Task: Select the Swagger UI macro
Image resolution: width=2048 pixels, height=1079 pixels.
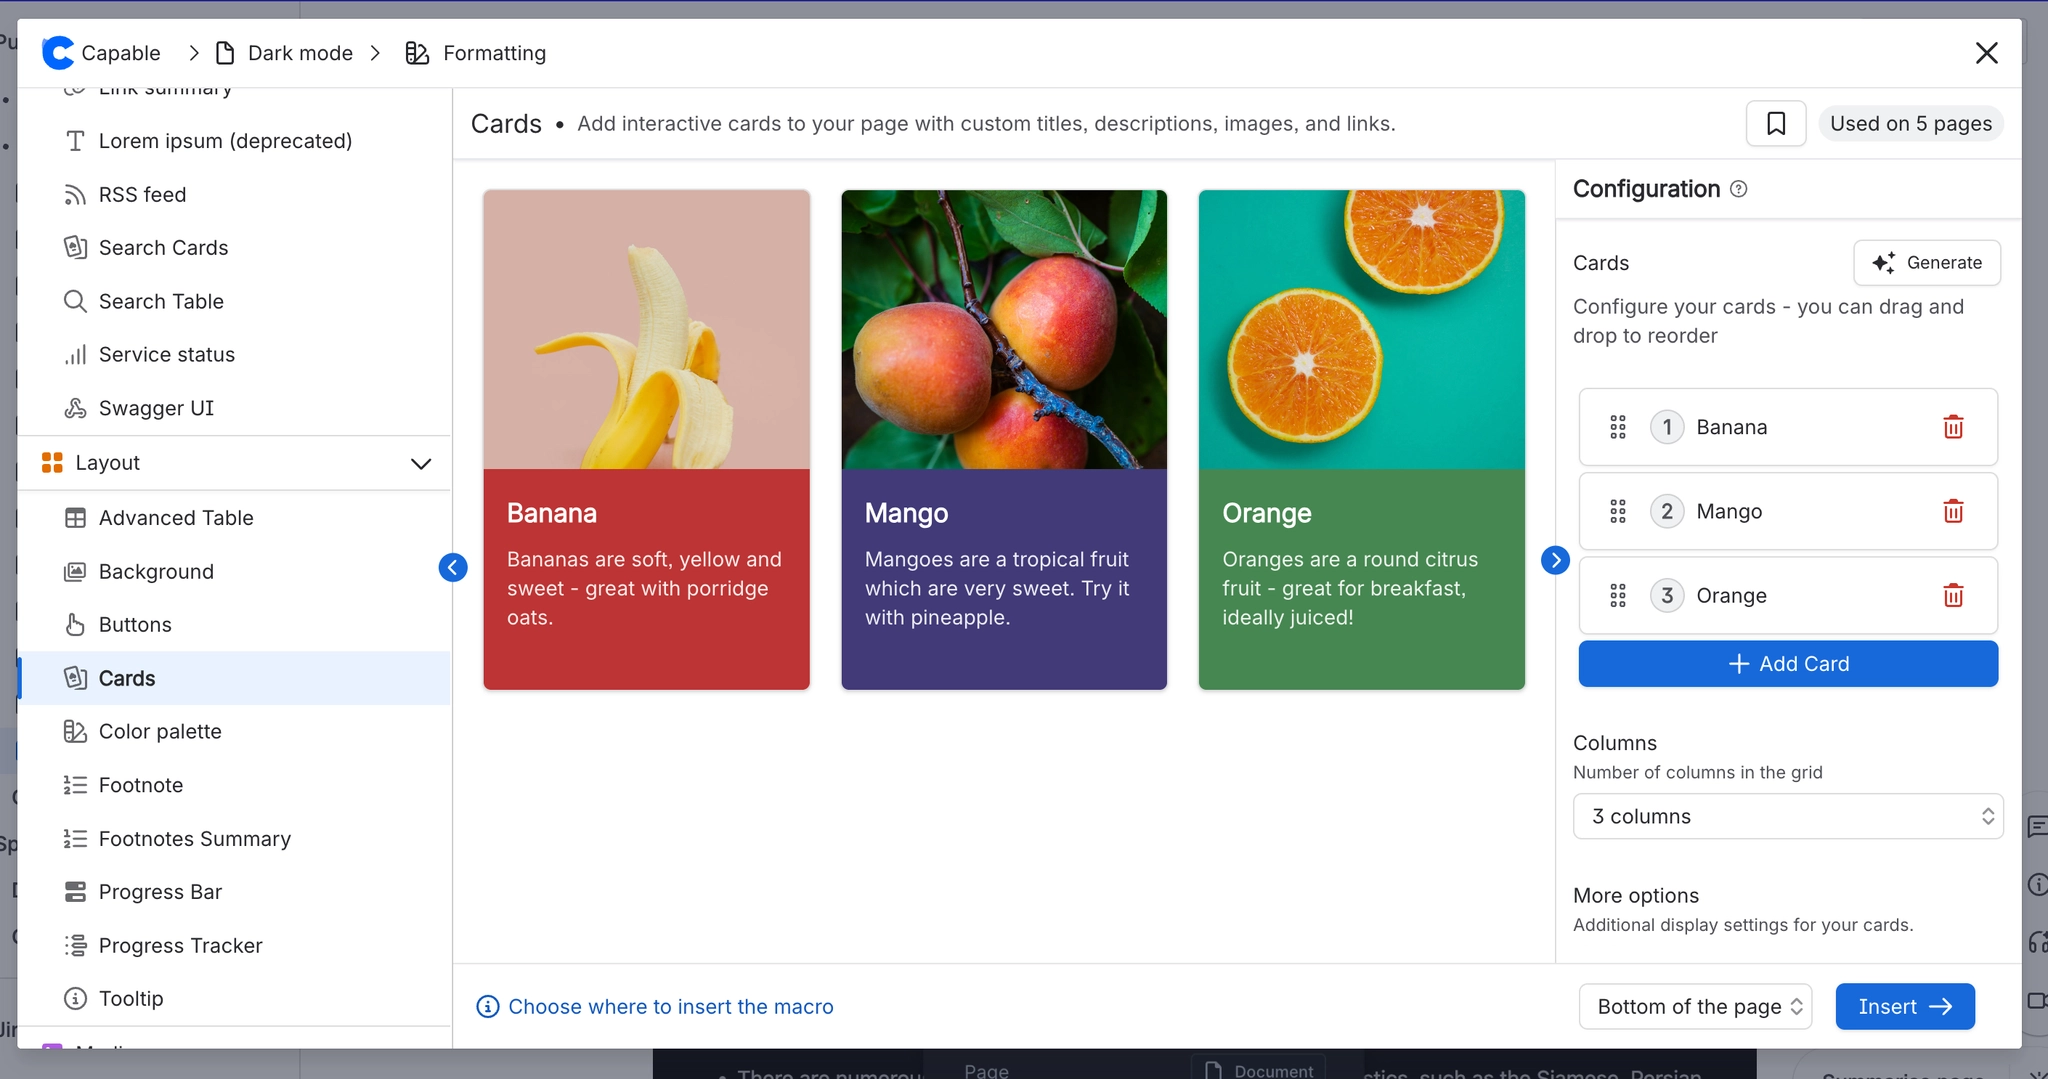Action: (x=156, y=408)
